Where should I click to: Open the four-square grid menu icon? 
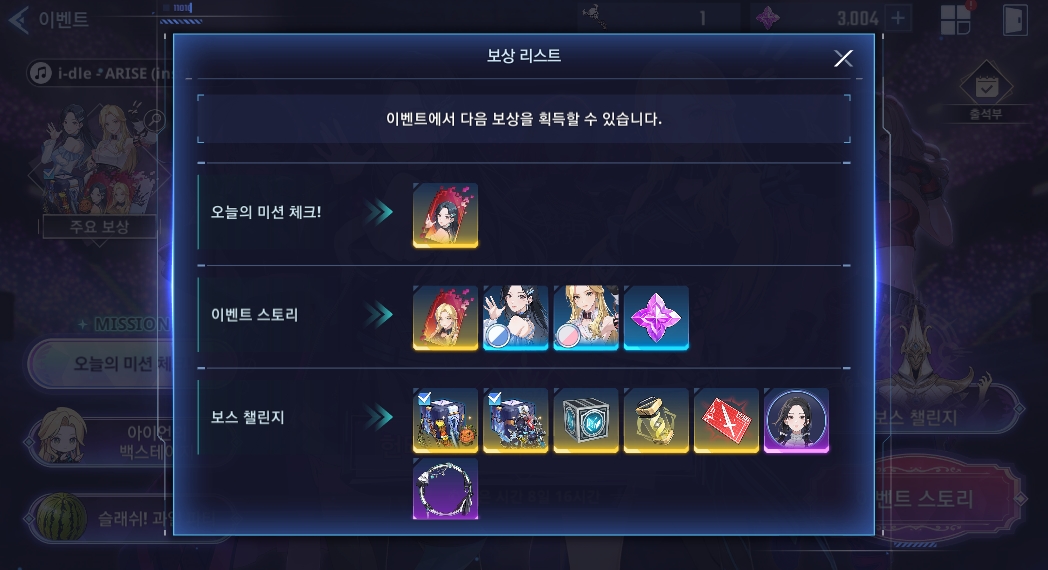pyautogui.click(x=956, y=19)
